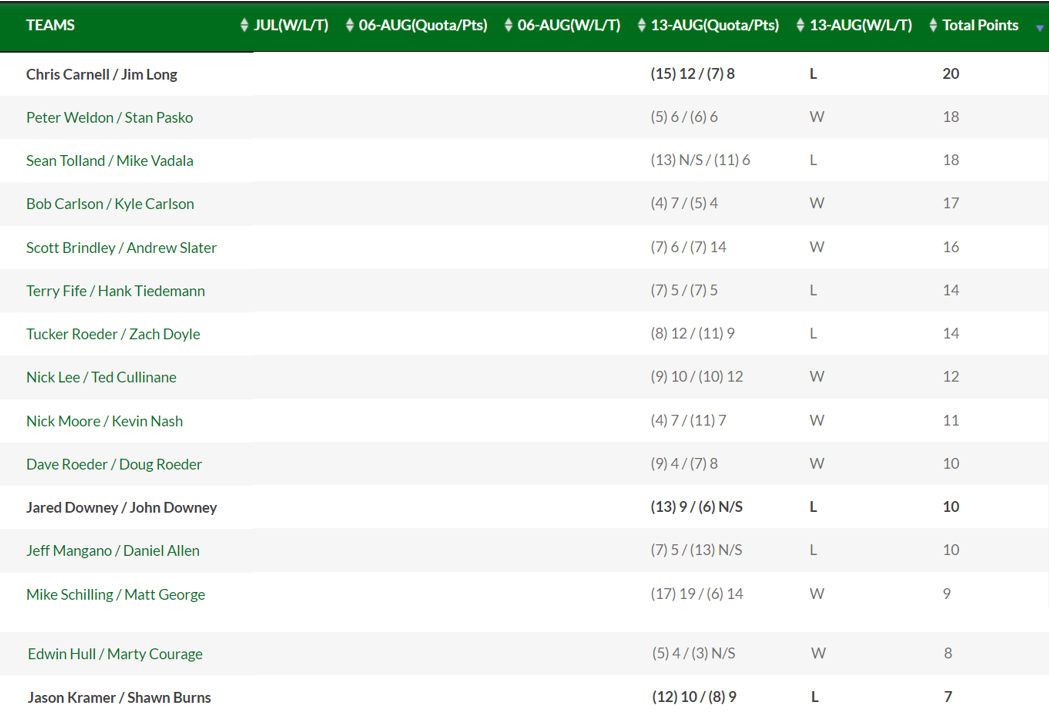1049x714 pixels.
Task: Open Peter Weldon / Stan Pasko team link
Action: coord(109,117)
